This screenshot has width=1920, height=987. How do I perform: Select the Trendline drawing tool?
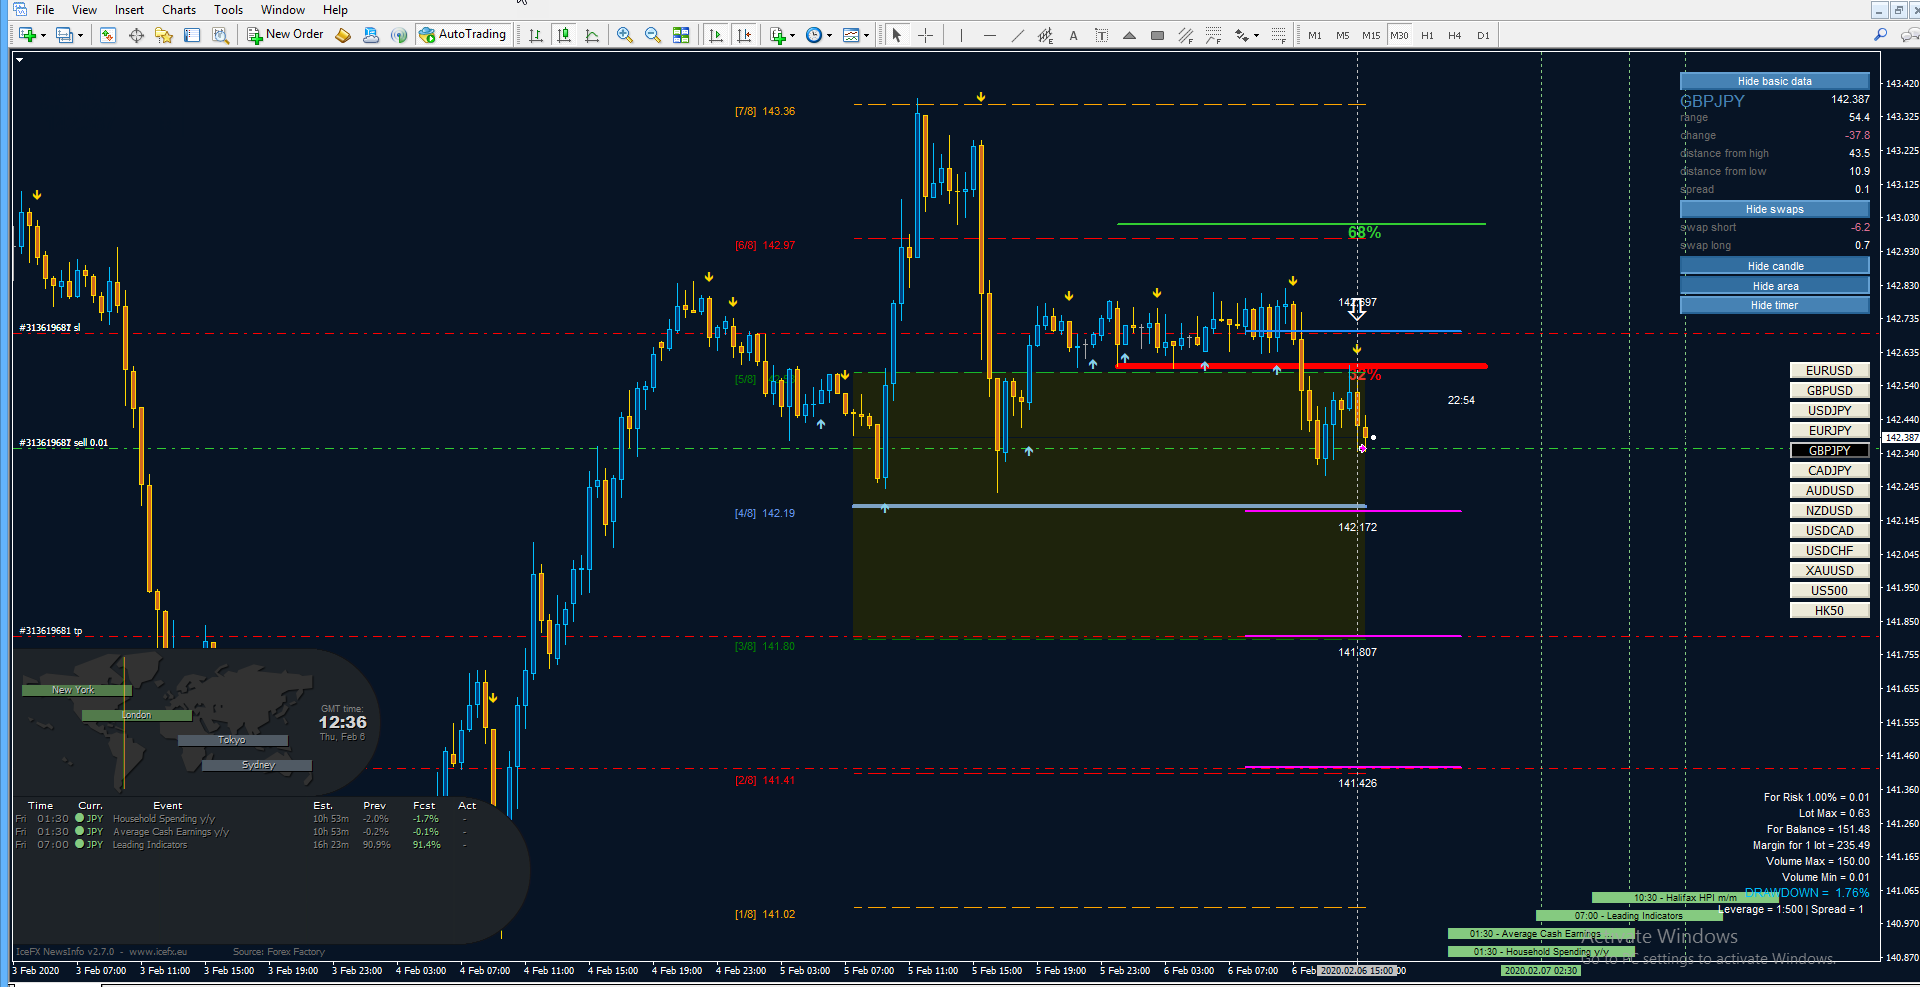pyautogui.click(x=1017, y=35)
